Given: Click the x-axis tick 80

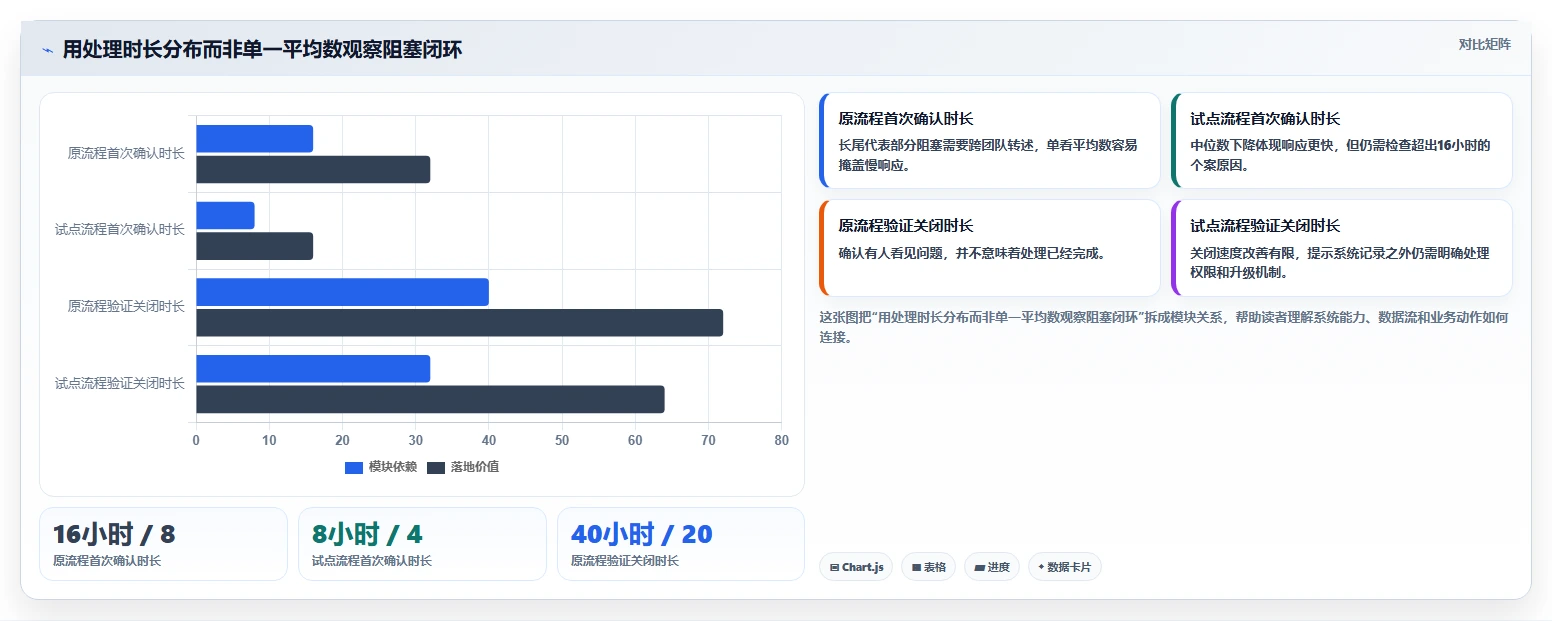Looking at the screenshot, I should coord(781,440).
